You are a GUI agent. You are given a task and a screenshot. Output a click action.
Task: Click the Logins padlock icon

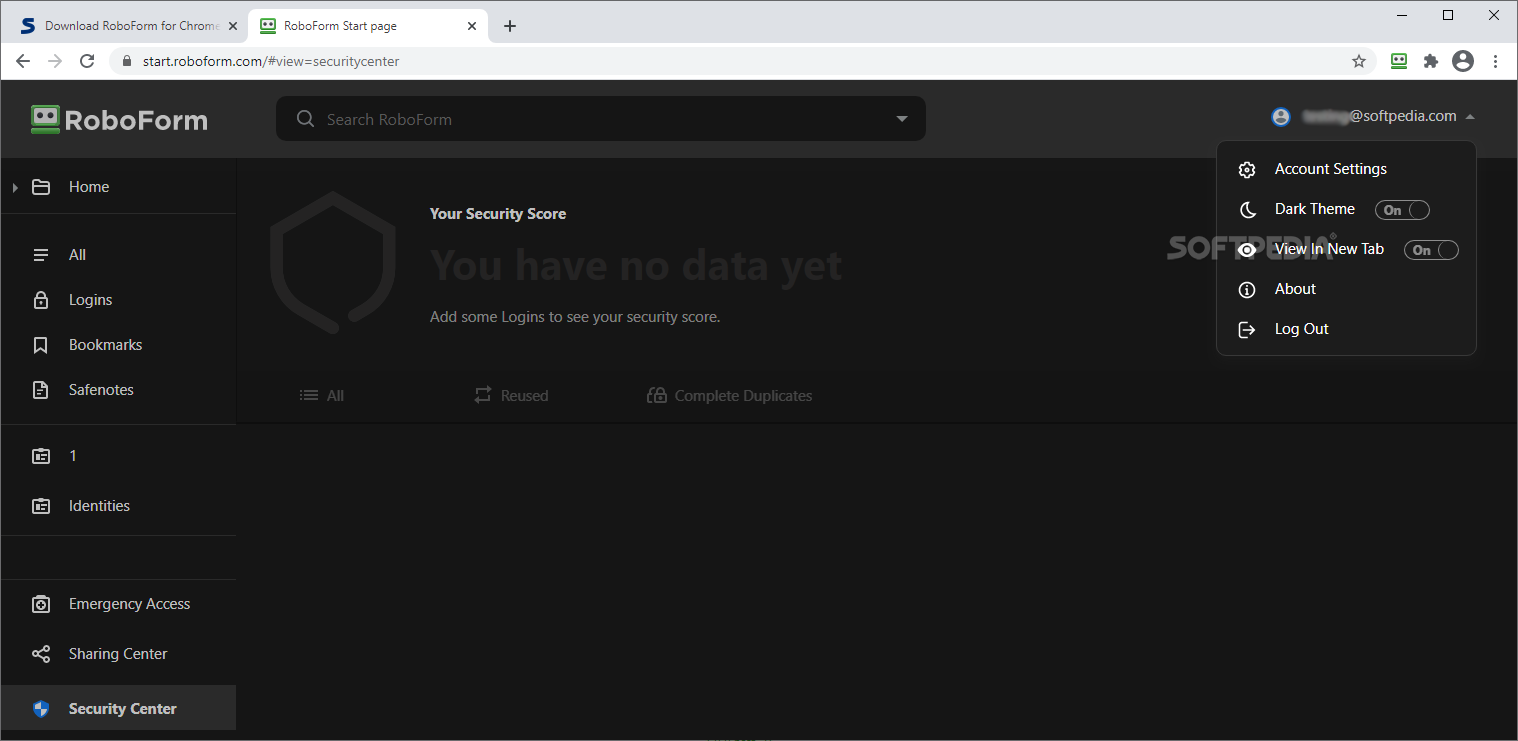pos(41,300)
